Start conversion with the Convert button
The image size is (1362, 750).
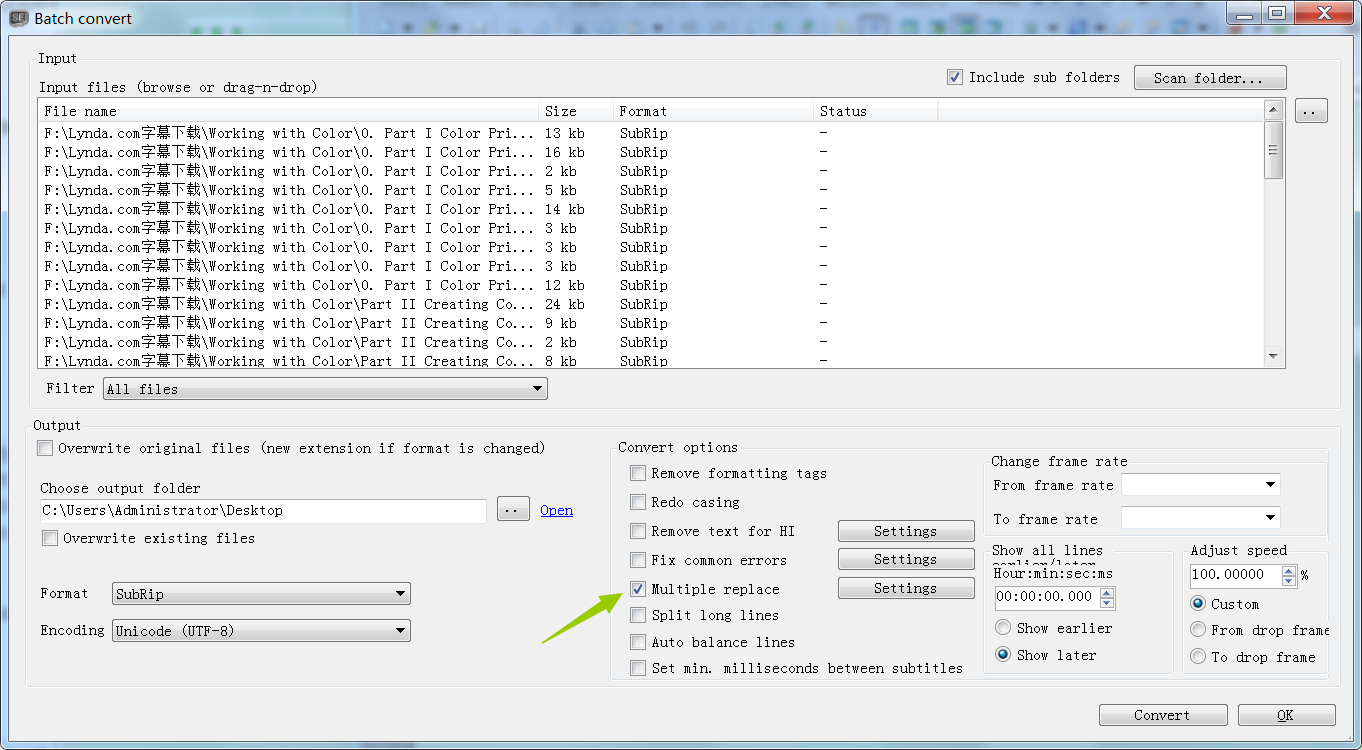coord(1163,715)
